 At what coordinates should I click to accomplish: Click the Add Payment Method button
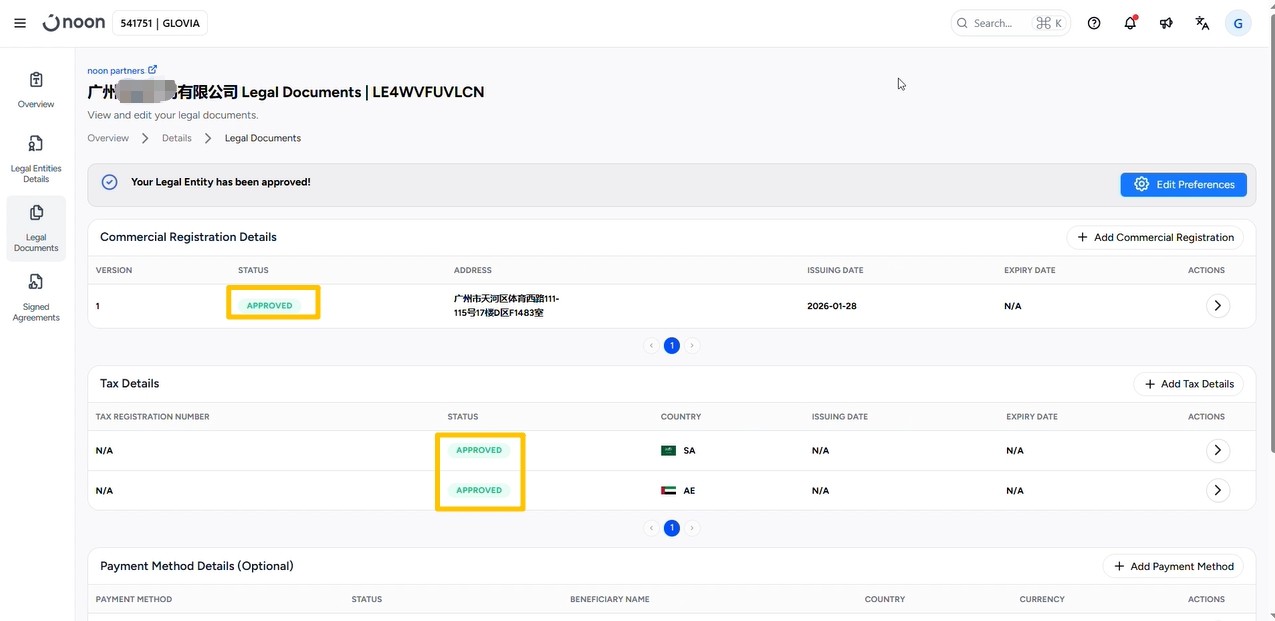pyautogui.click(x=1173, y=566)
